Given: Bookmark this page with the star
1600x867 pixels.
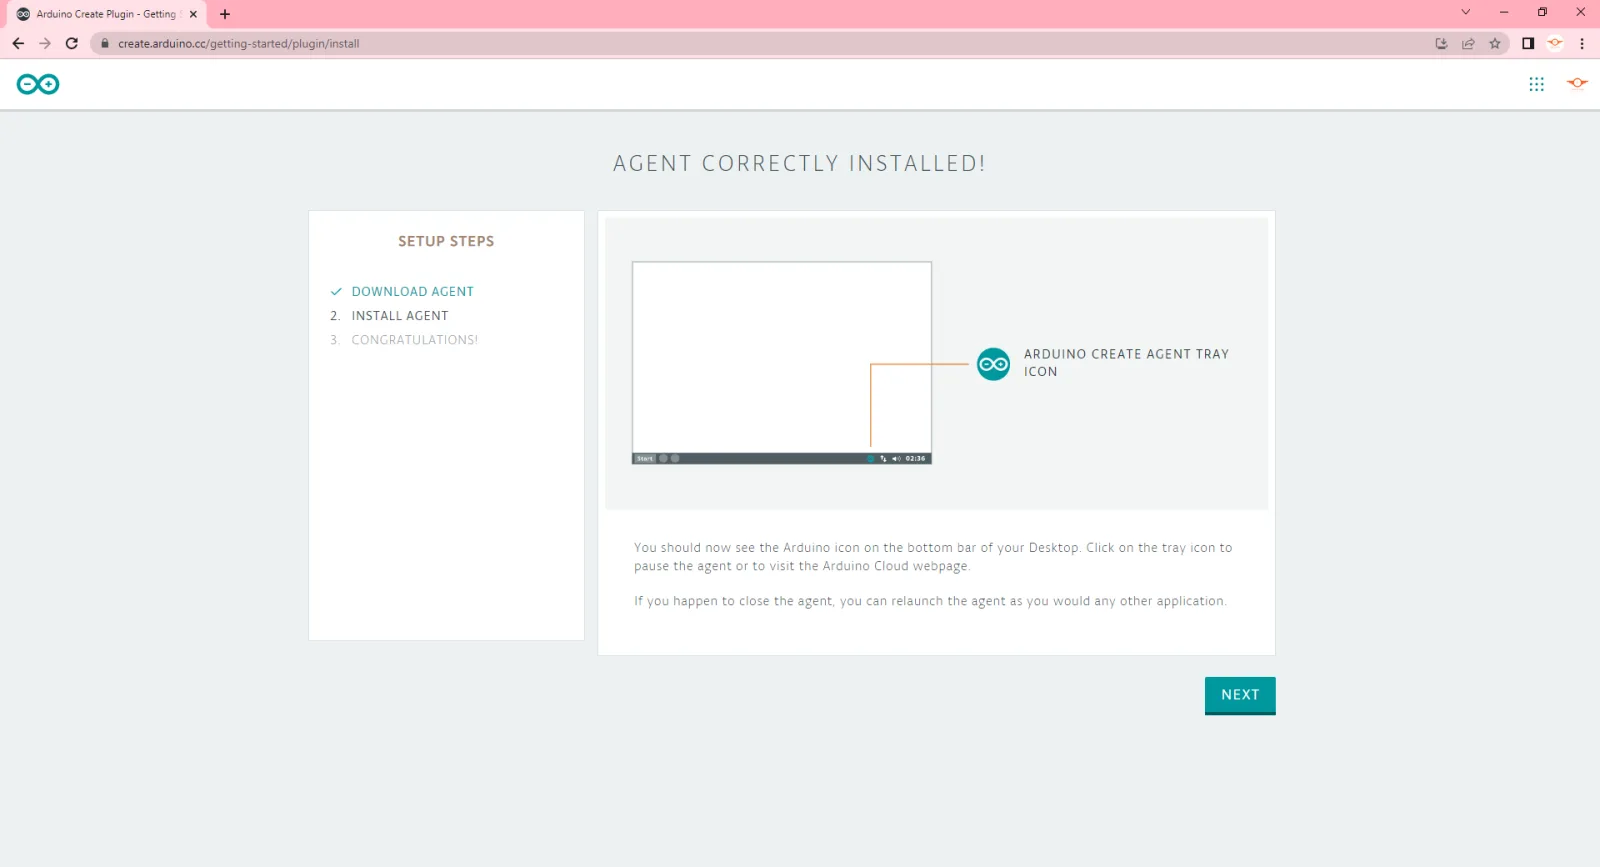Looking at the screenshot, I should click(x=1495, y=43).
